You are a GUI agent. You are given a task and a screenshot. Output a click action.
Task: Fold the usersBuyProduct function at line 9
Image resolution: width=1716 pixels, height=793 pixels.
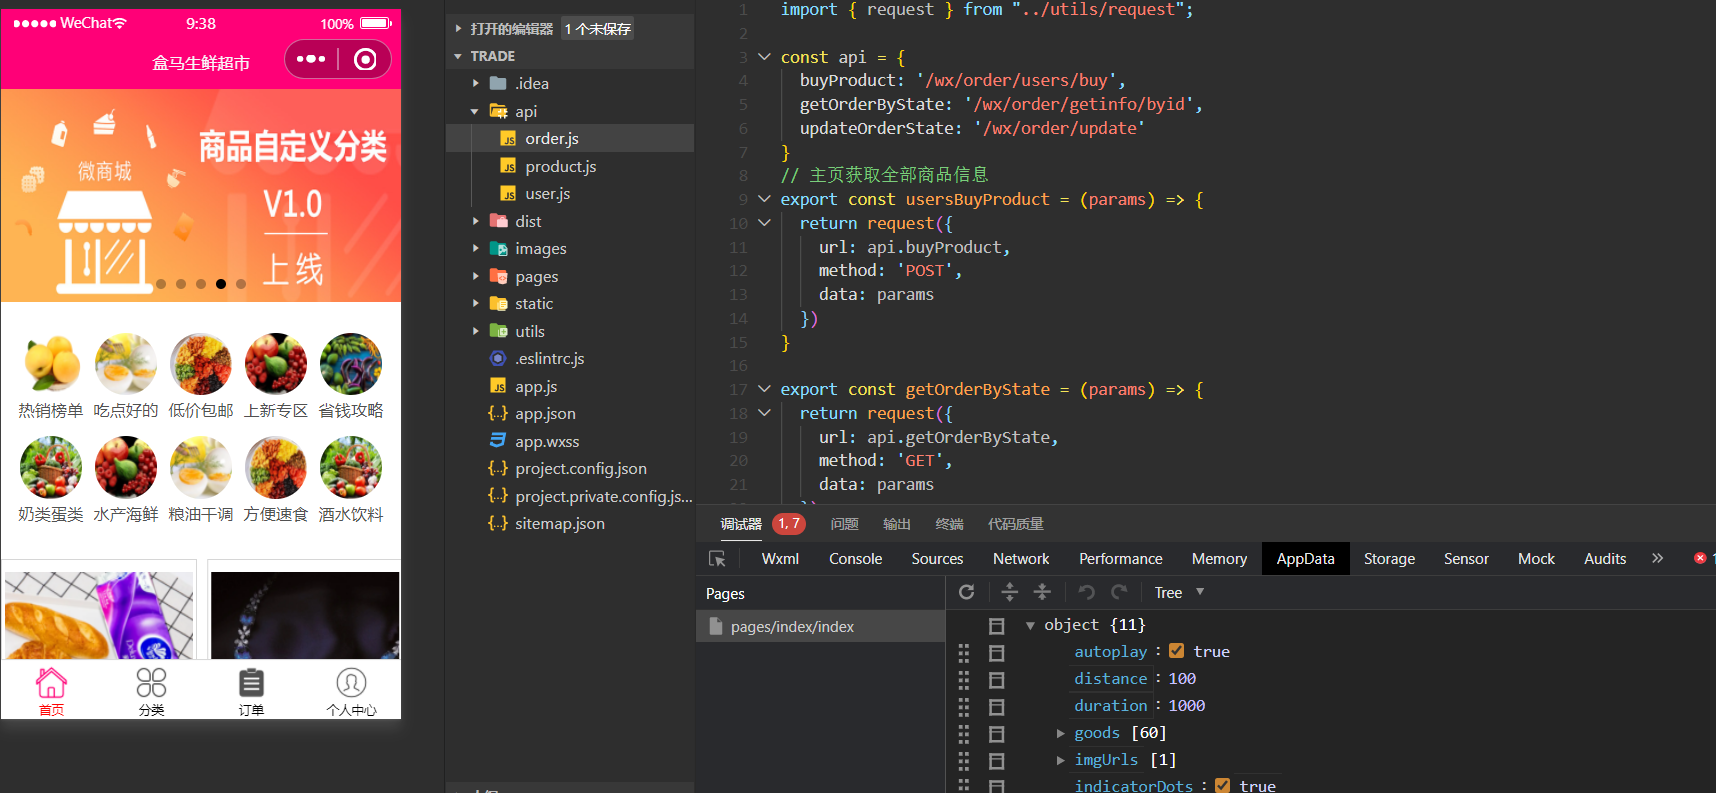[x=764, y=199]
